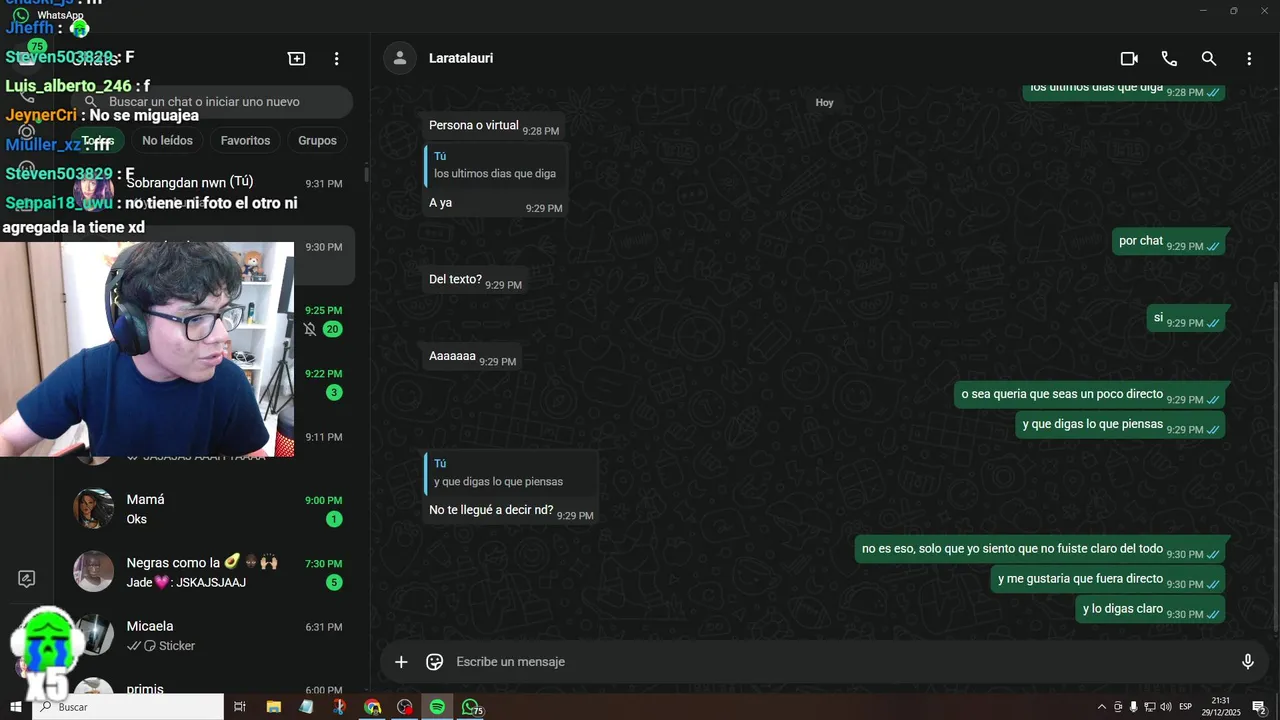
Task: Select the 'Hoy' date chip
Action: (824, 103)
